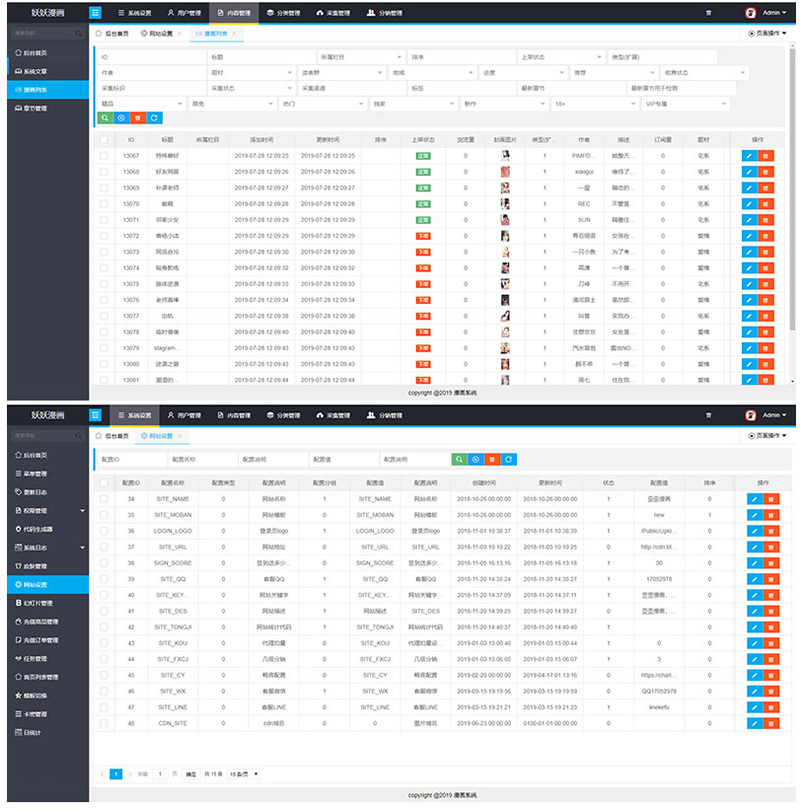
Task: Expand 权限管理 in lower sidebar
Action: tap(45, 511)
